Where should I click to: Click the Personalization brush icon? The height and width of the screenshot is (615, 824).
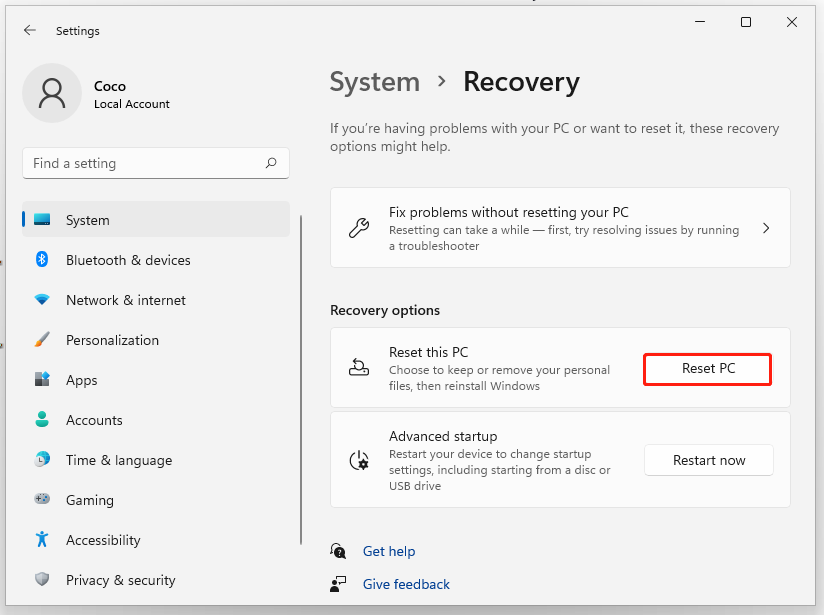pyautogui.click(x=41, y=340)
